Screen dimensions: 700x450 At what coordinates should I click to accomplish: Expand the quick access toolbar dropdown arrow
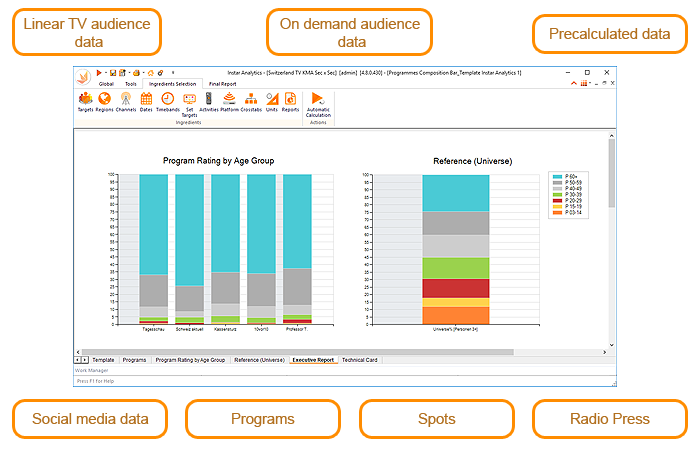pos(172,73)
